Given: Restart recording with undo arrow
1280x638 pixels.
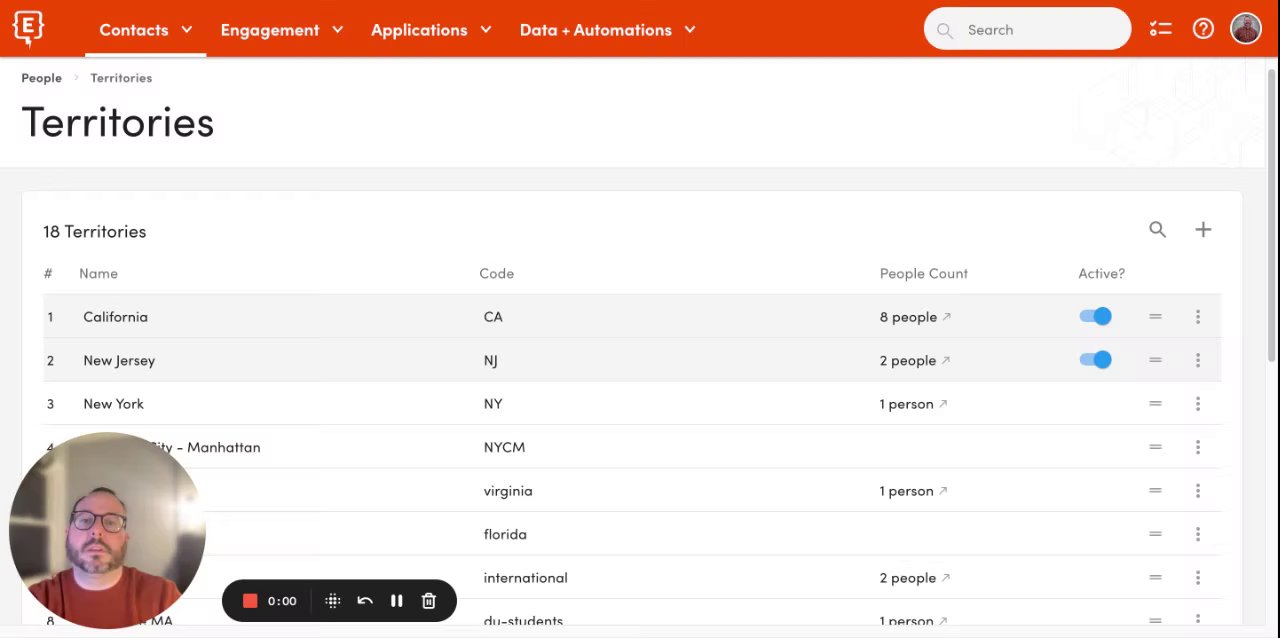Looking at the screenshot, I should pos(365,601).
